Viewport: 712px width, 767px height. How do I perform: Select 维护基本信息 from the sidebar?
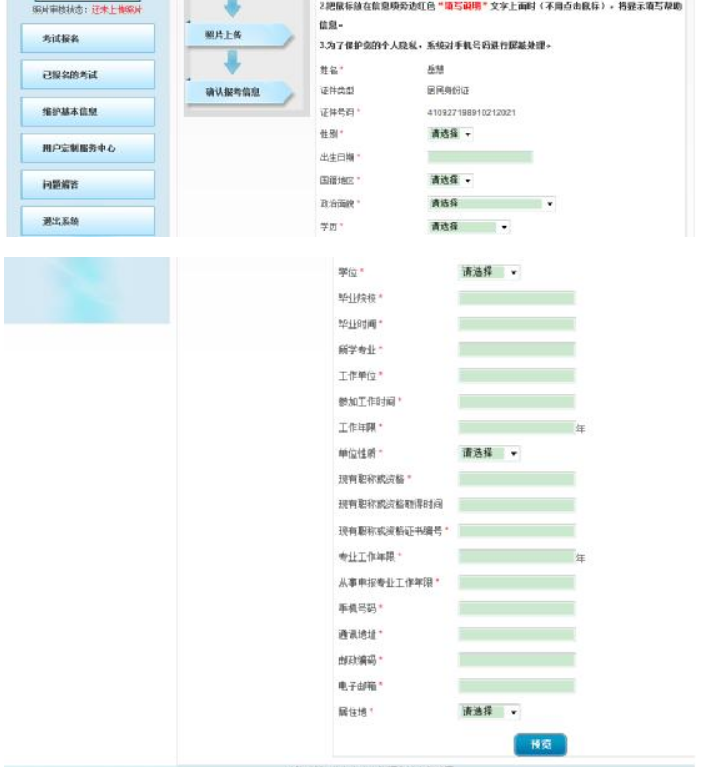[x=87, y=112]
